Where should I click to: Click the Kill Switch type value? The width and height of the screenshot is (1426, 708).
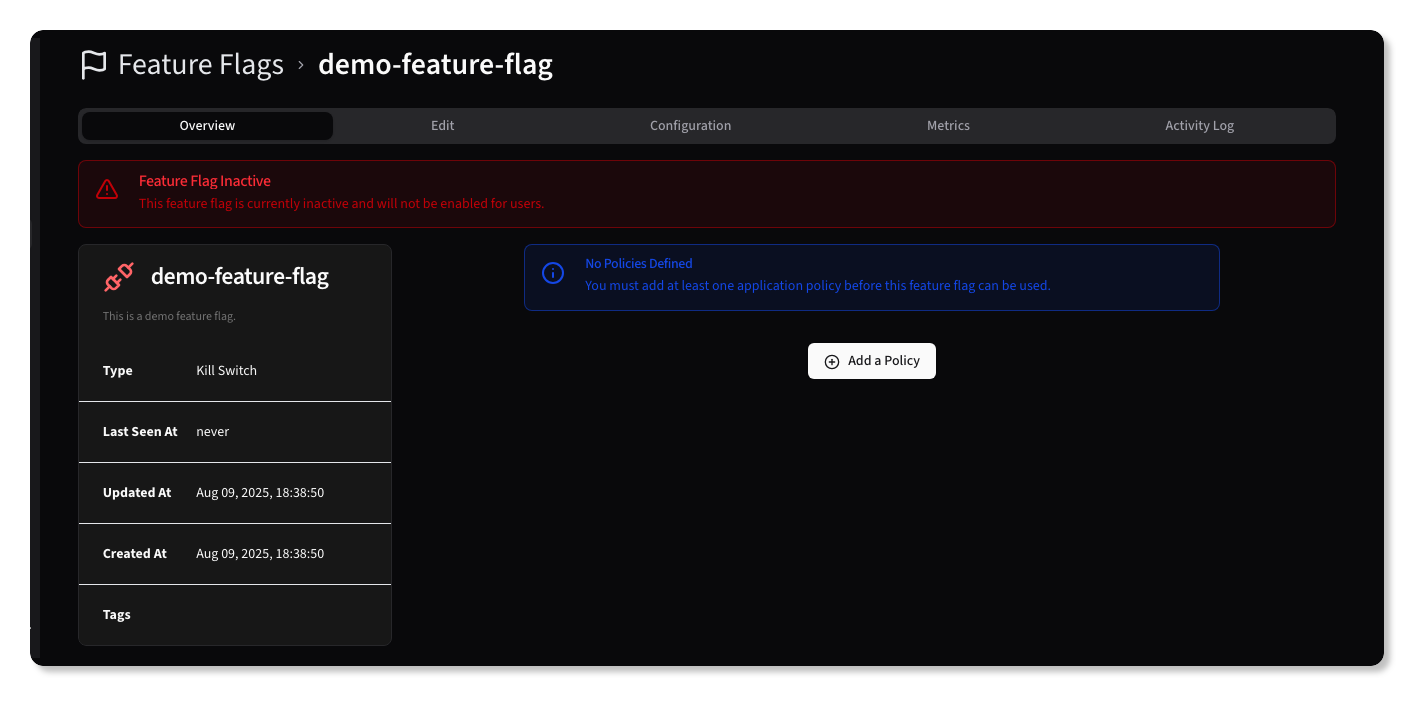coord(227,371)
